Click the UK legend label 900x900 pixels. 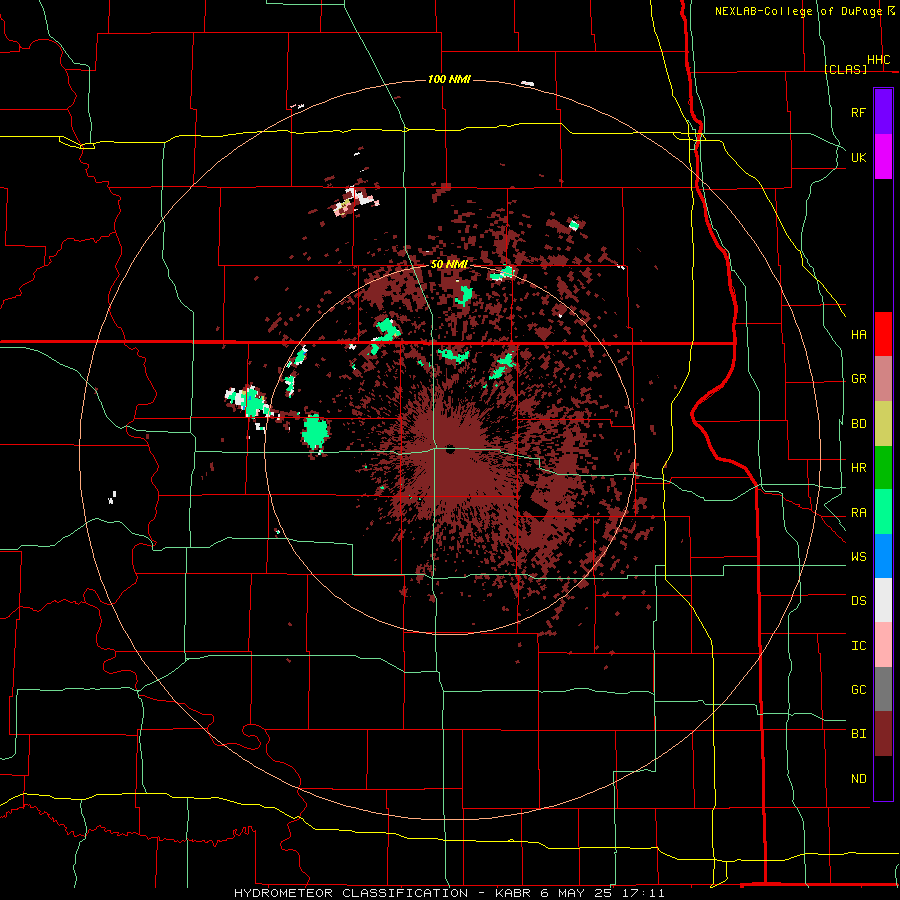(x=858, y=157)
